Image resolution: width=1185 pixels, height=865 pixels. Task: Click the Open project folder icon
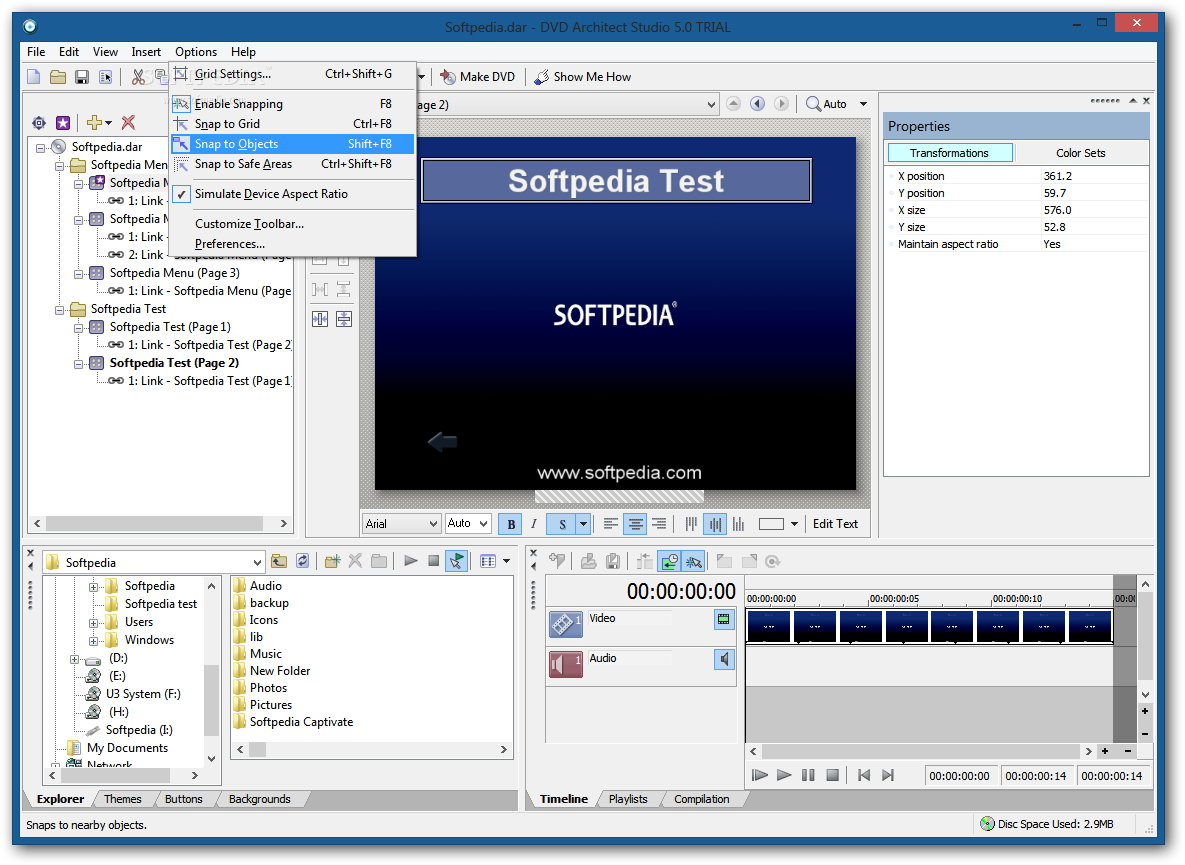tap(58, 77)
